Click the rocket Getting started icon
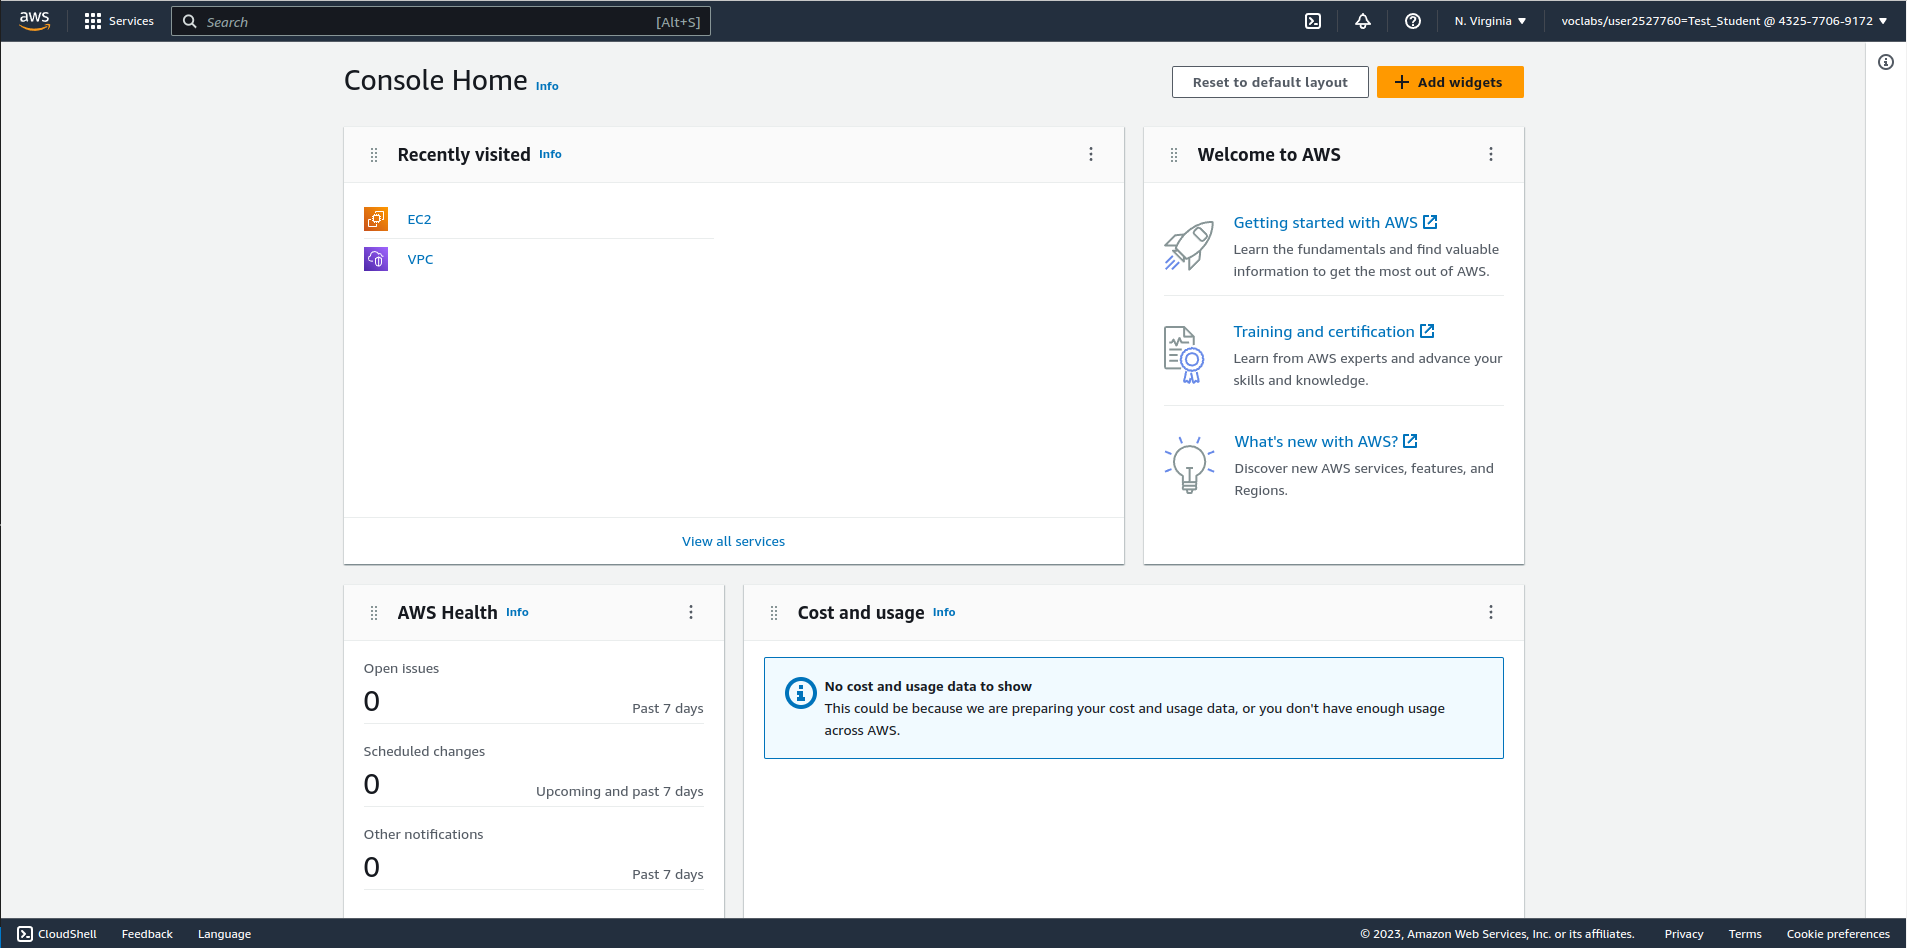The image size is (1907, 948). pyautogui.click(x=1189, y=245)
